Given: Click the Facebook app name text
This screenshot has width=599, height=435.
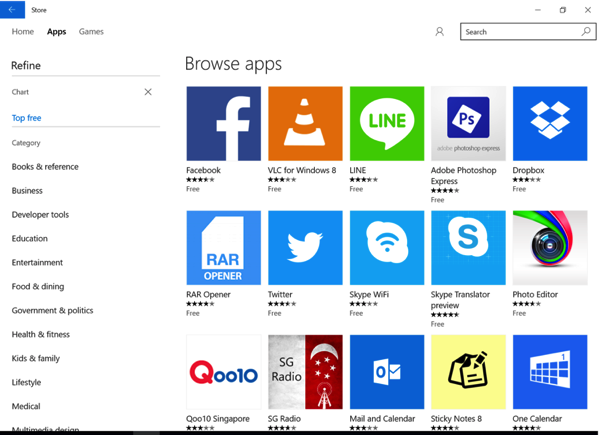Looking at the screenshot, I should point(203,170).
